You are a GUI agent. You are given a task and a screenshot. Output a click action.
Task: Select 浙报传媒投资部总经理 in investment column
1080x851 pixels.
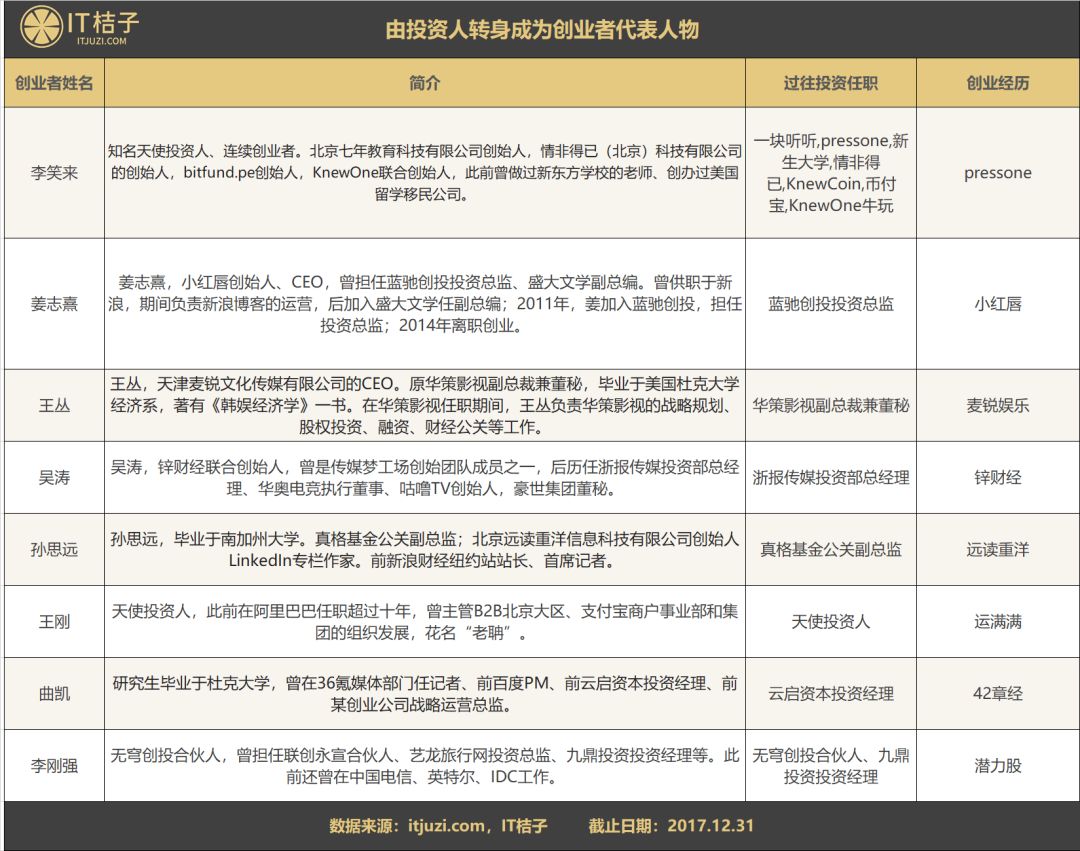[x=831, y=477]
